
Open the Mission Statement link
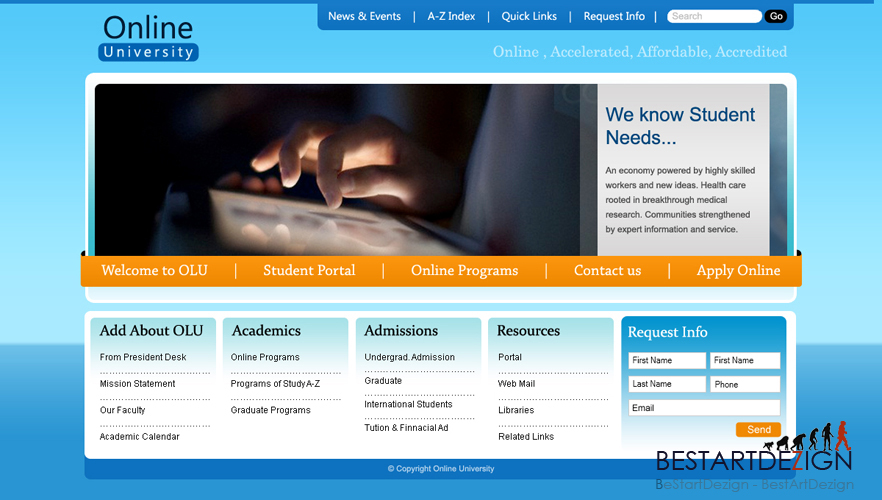click(137, 384)
